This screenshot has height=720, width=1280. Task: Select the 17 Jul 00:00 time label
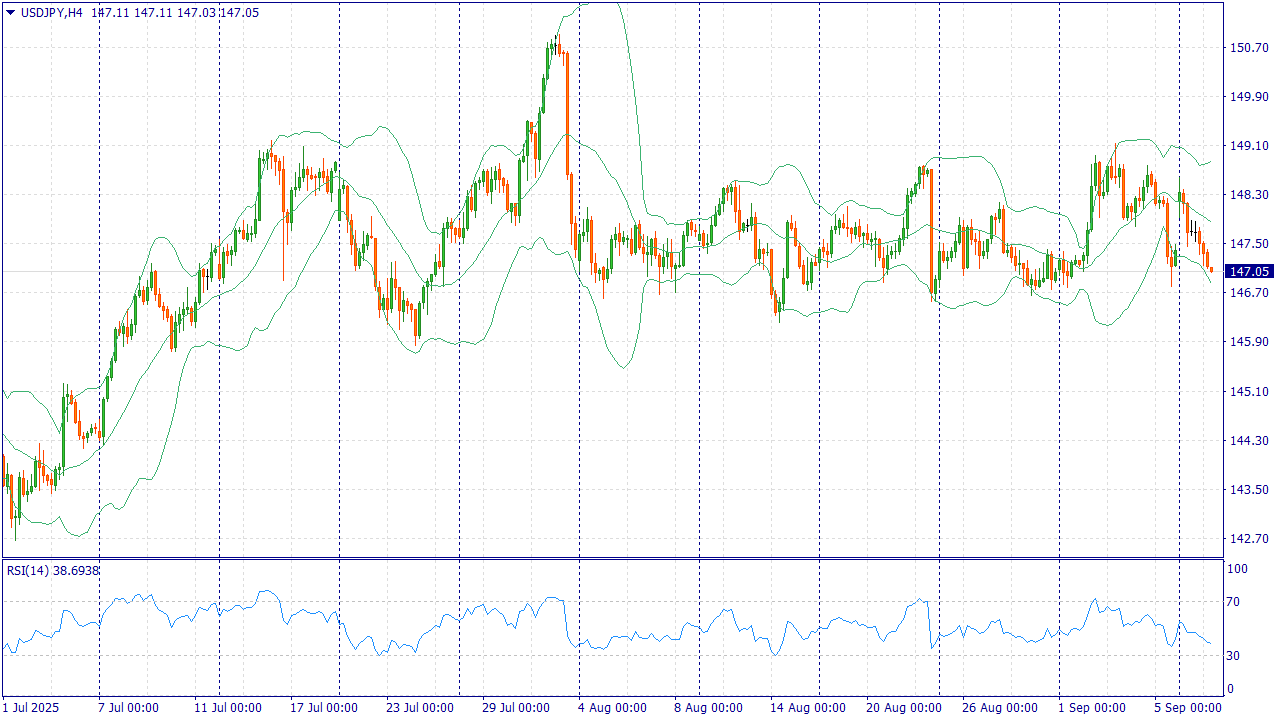(325, 708)
